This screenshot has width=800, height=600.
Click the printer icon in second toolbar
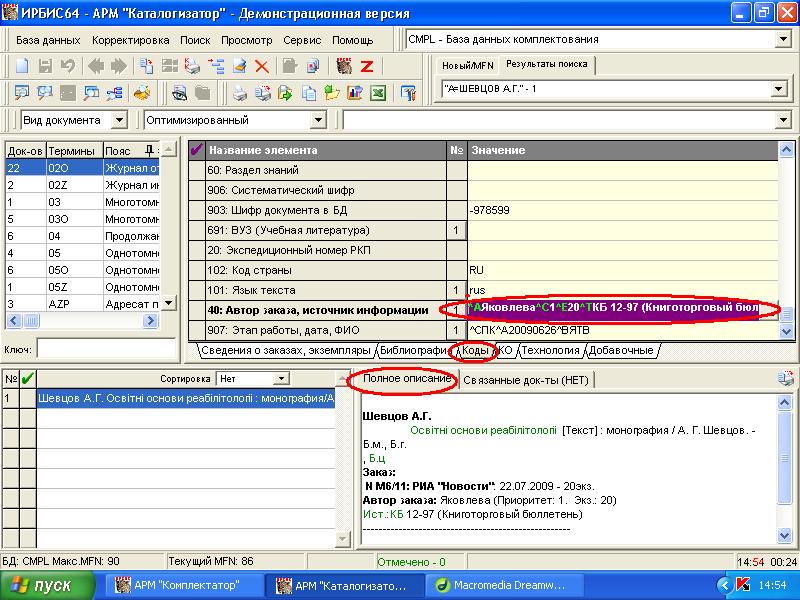pyautogui.click(x=240, y=93)
